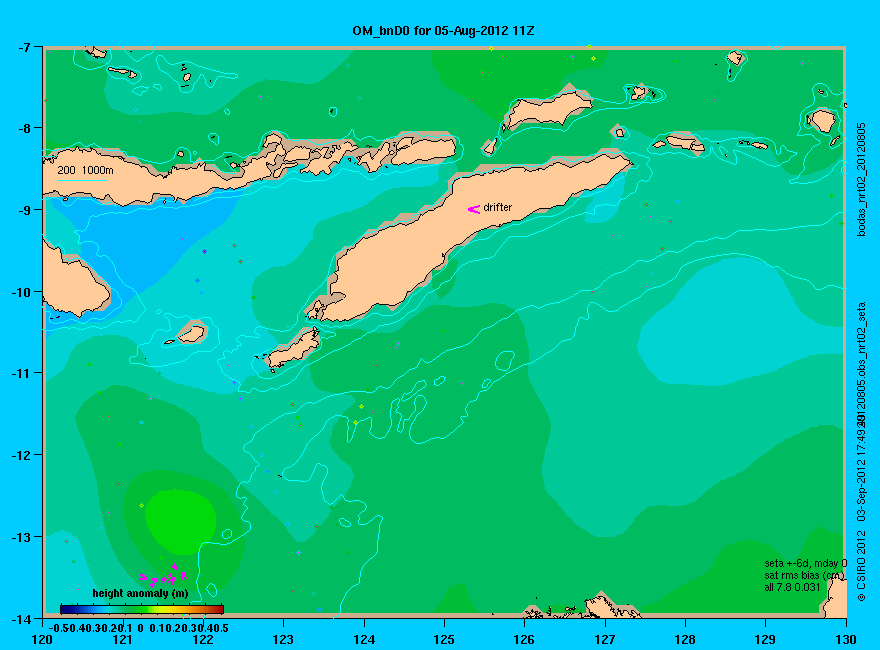Click the longitude axis label '124'
Screen dimensions: 880x650
(364, 639)
